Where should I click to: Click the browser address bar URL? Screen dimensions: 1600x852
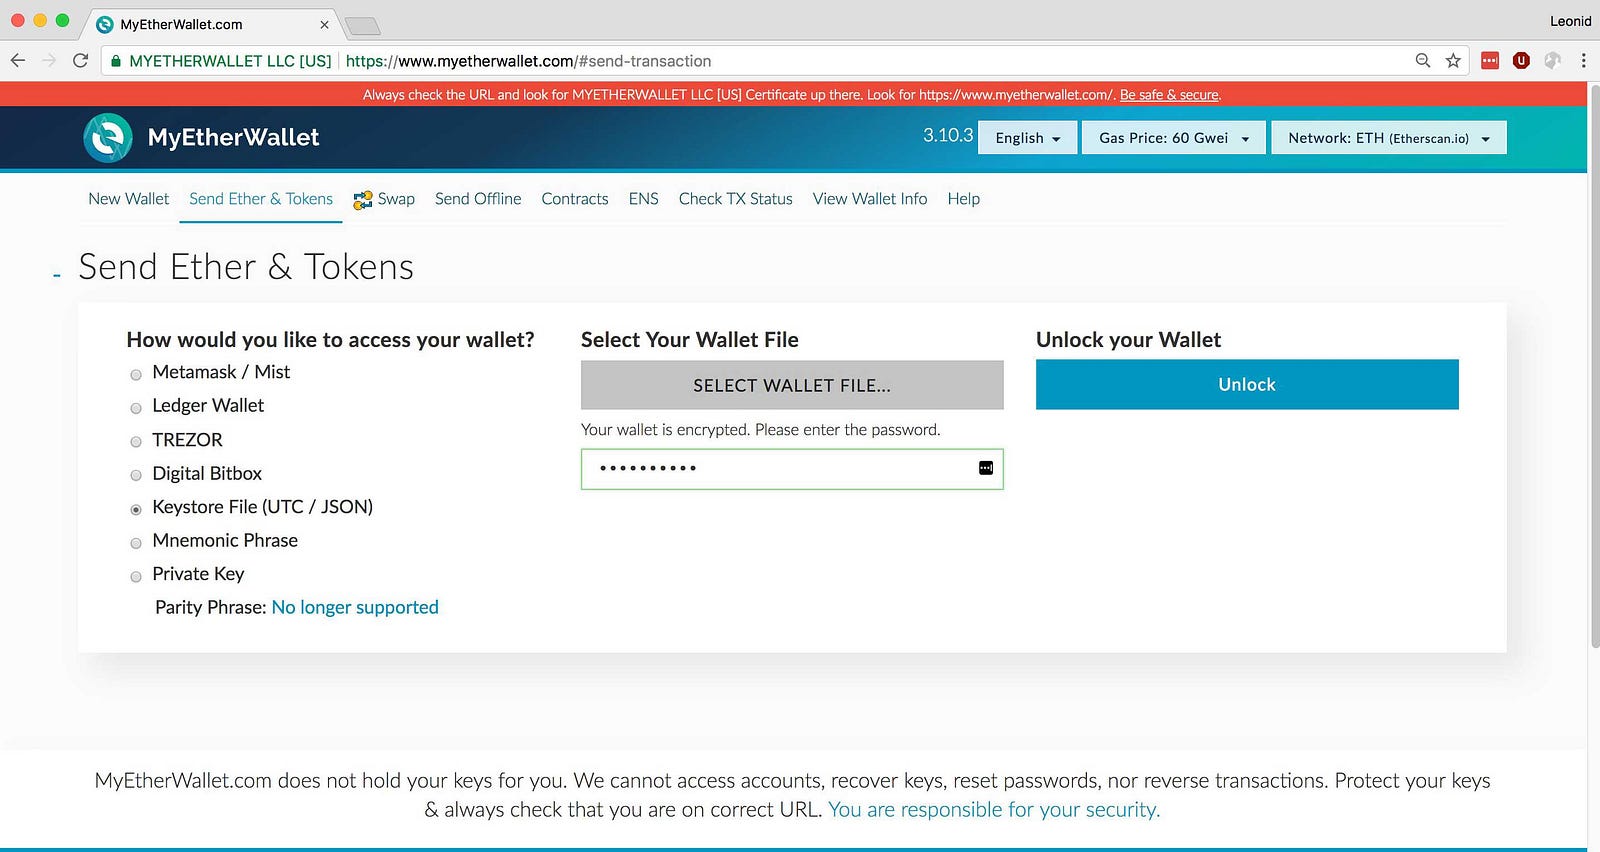pos(528,61)
